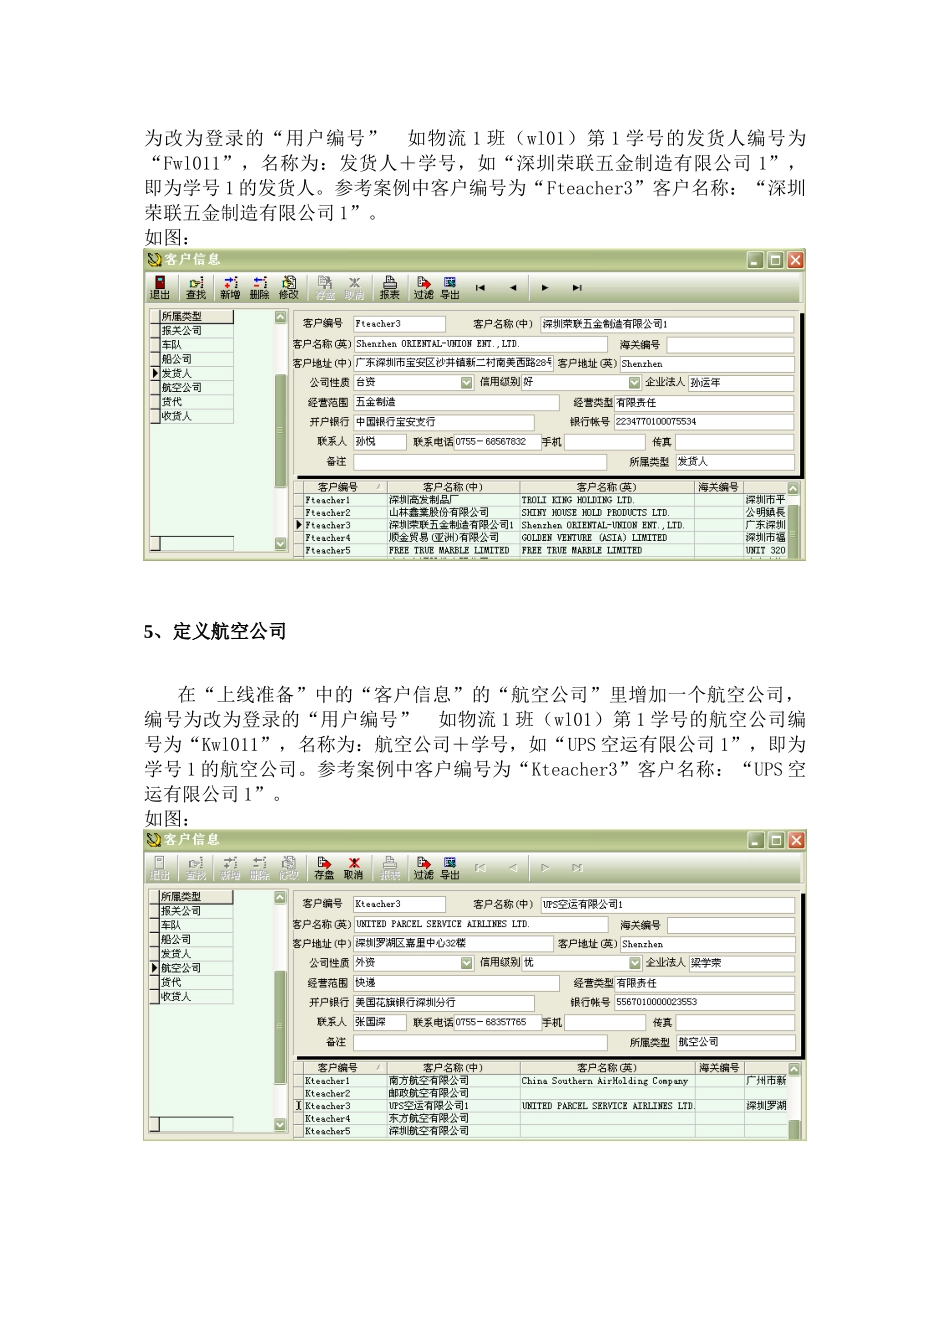This screenshot has height=1344, width=950.
Task: Click 导出 icon in the Fteacher3 window toolbar
Action: click(x=450, y=287)
